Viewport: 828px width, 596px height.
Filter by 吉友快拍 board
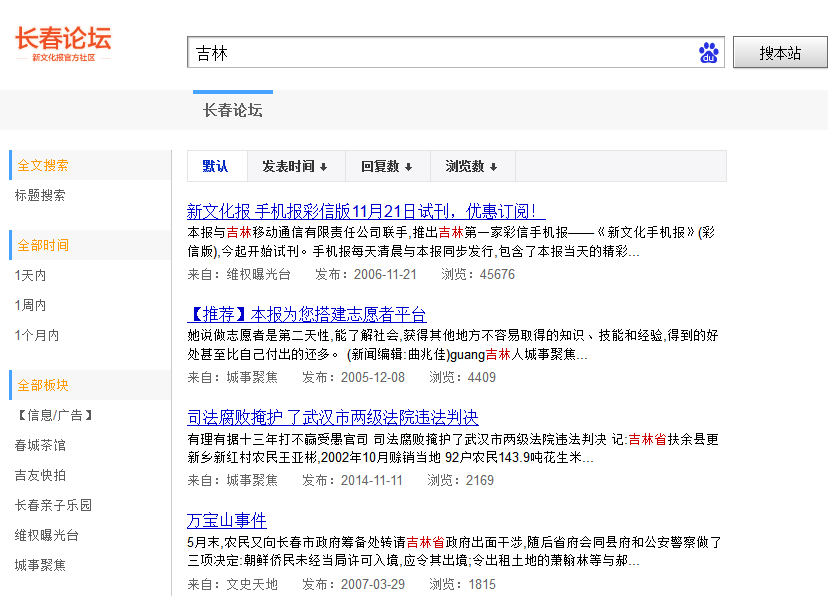click(40, 475)
